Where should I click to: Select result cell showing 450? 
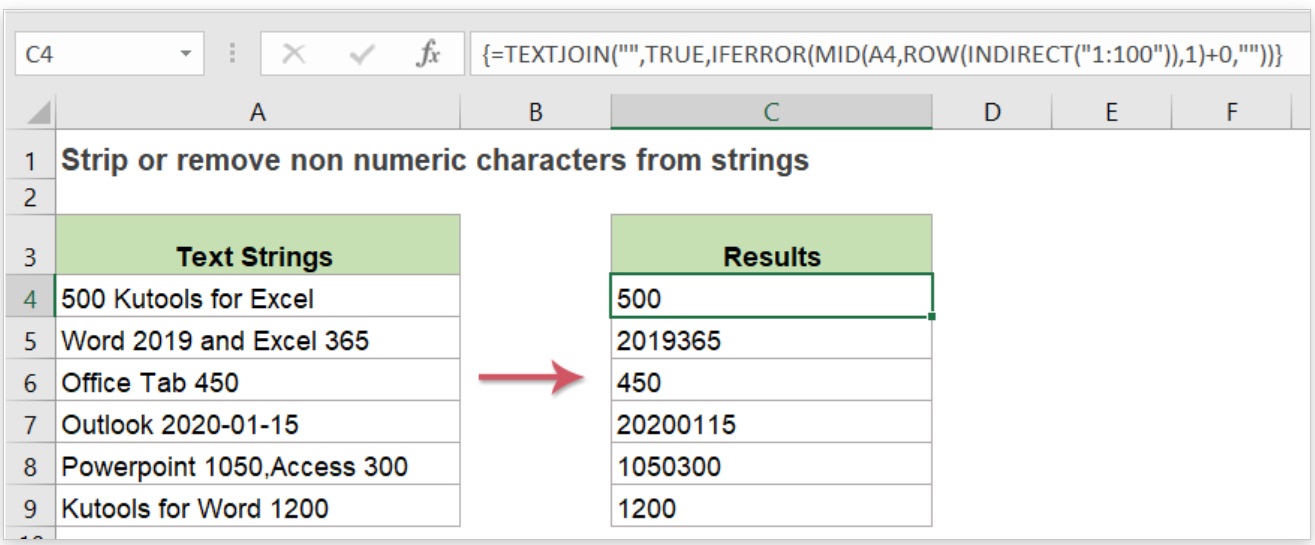[x=771, y=381]
